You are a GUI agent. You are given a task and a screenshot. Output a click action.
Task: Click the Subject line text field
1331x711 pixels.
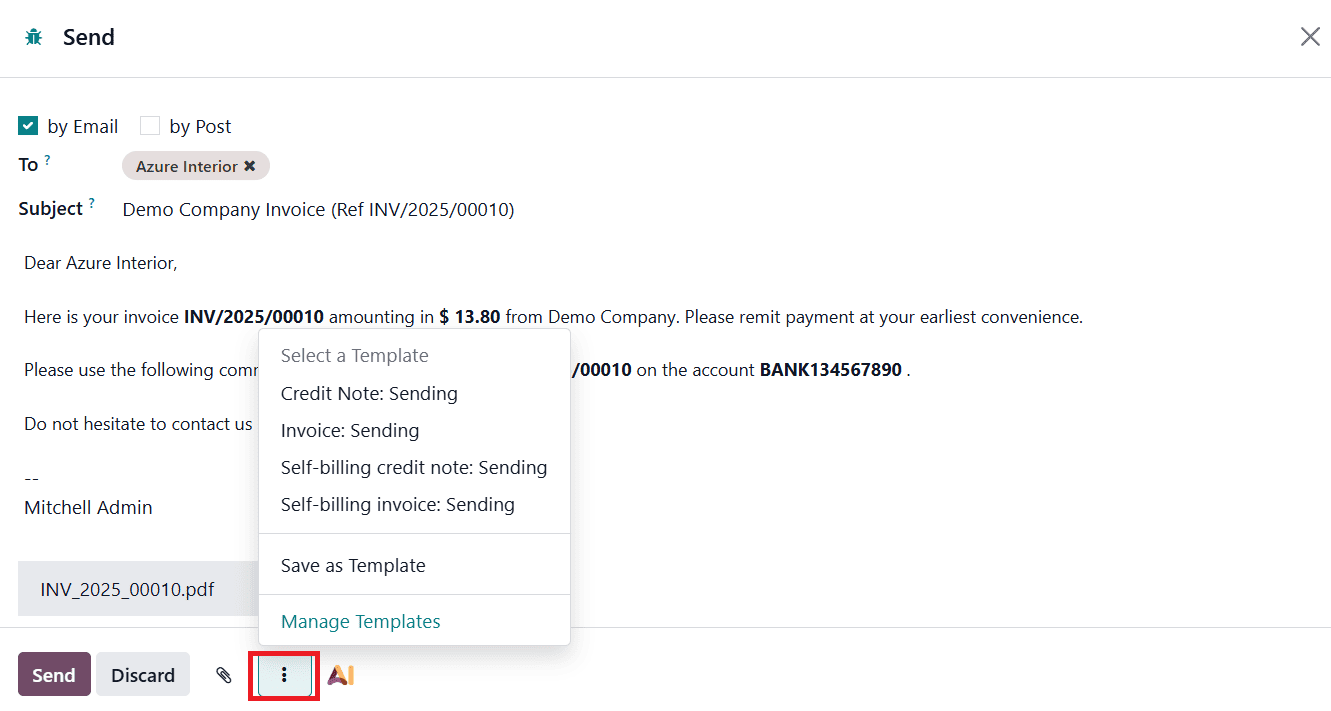[318, 209]
